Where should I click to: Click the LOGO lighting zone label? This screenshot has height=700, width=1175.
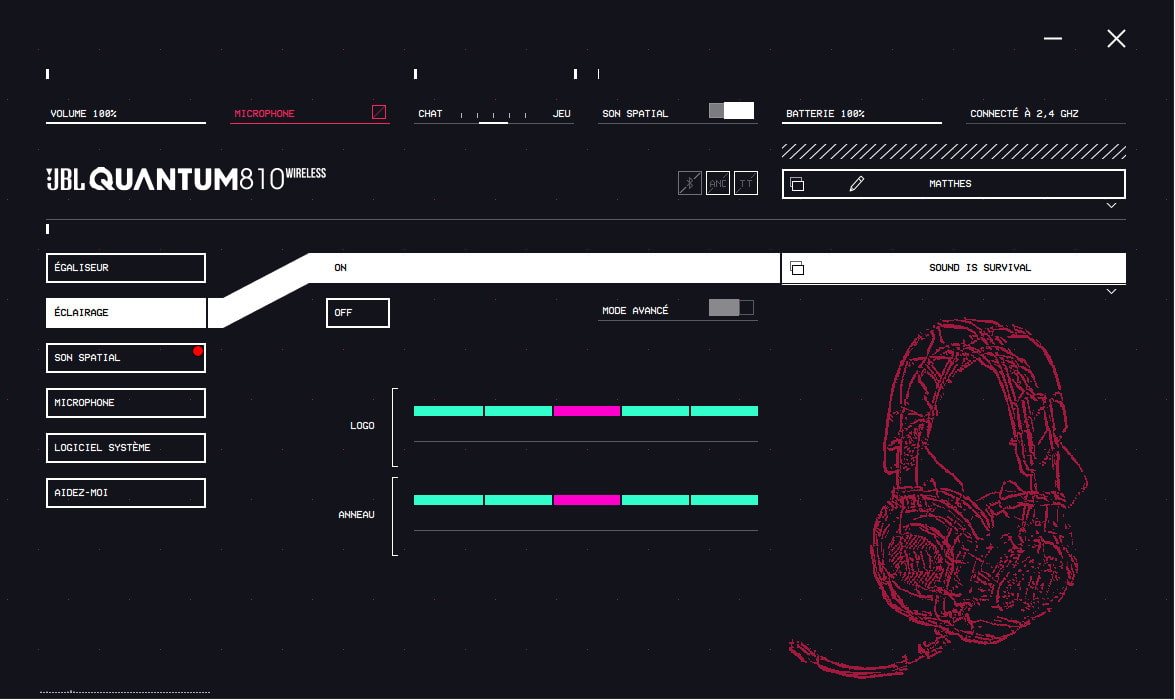tap(362, 426)
